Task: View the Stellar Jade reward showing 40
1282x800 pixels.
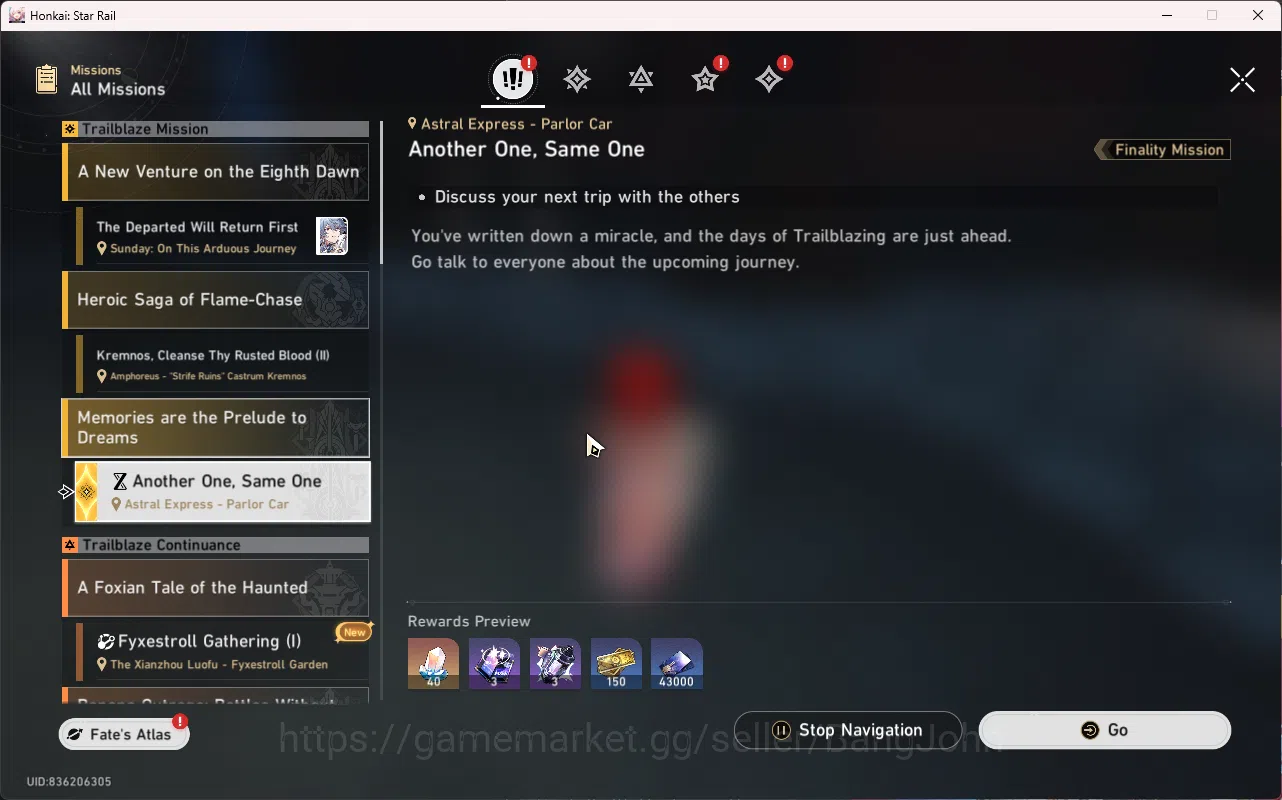Action: pos(434,664)
